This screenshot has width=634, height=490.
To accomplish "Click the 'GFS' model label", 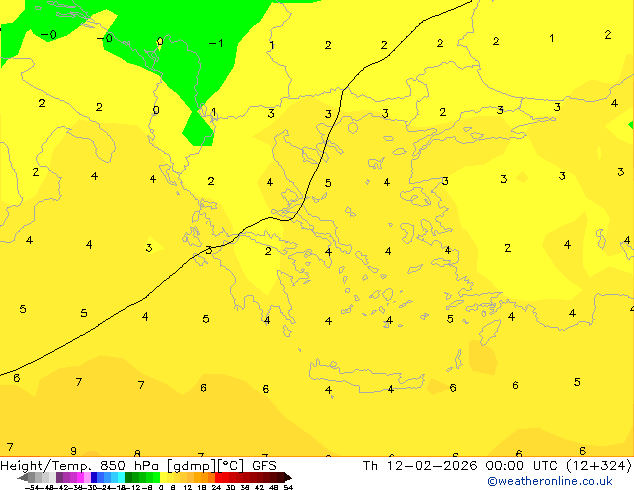I will pyautogui.click(x=264, y=466).
